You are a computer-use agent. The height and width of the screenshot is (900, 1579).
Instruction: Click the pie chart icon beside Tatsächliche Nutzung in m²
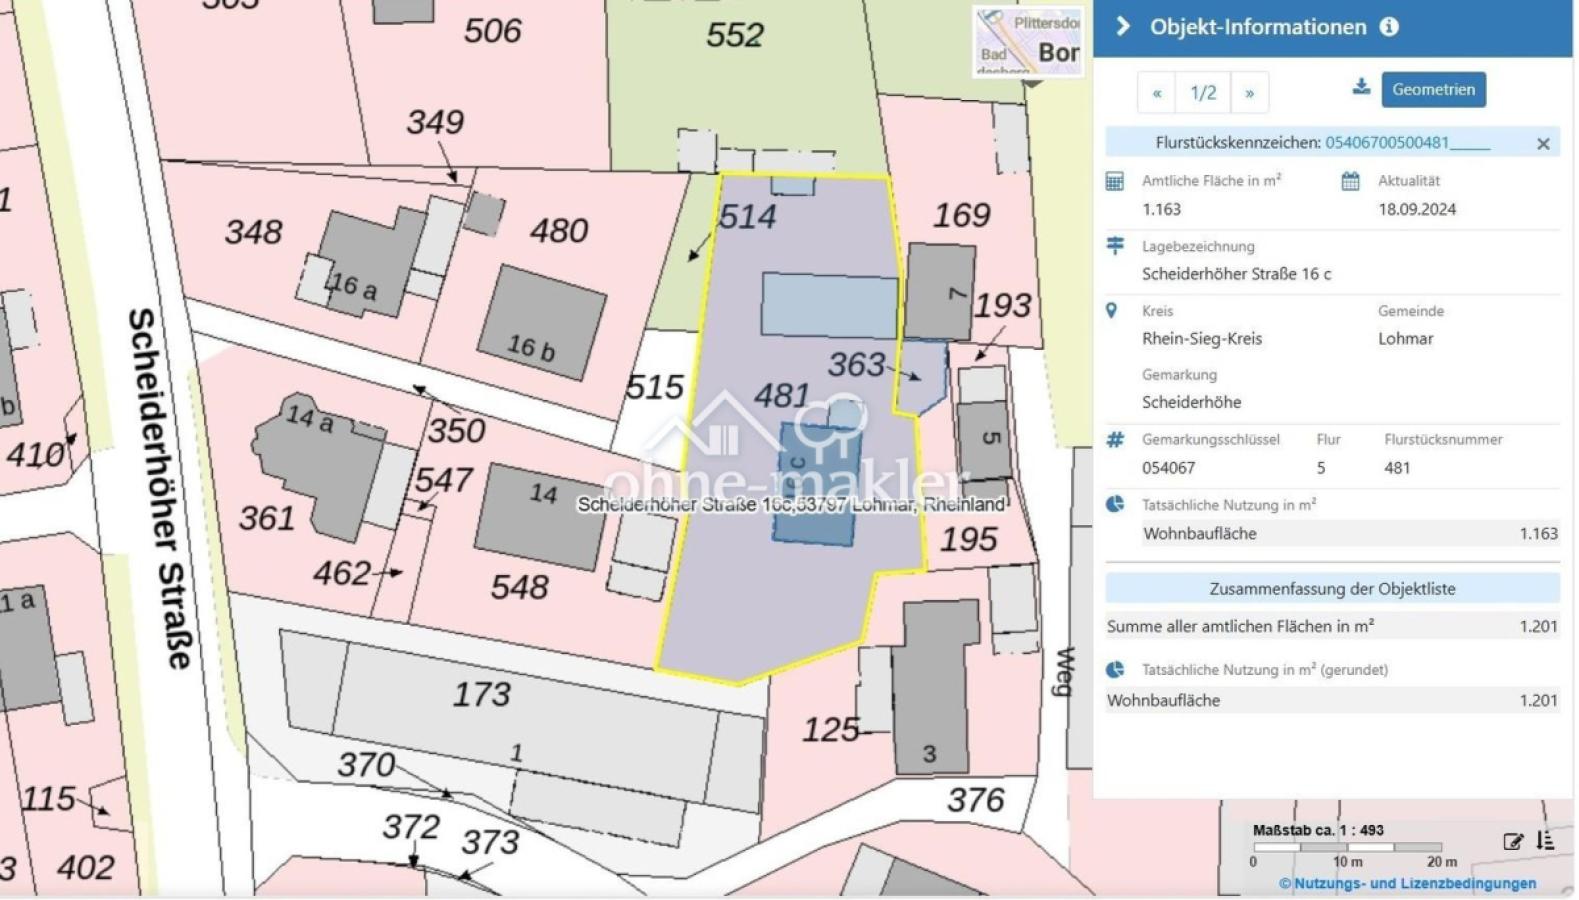click(x=1115, y=504)
